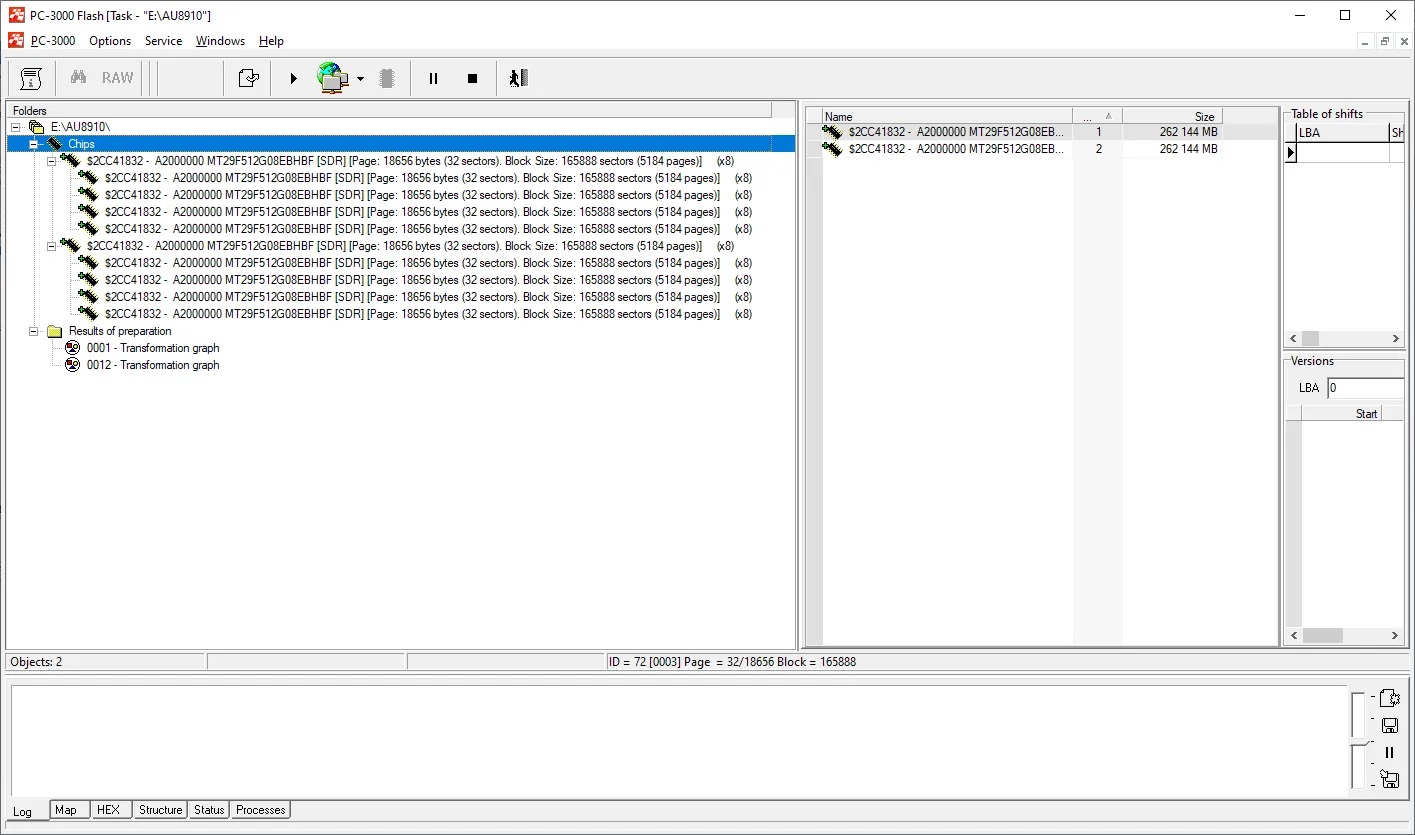This screenshot has height=835, width=1415.
Task: Click the log vertical slider handle
Action: click(1357, 742)
